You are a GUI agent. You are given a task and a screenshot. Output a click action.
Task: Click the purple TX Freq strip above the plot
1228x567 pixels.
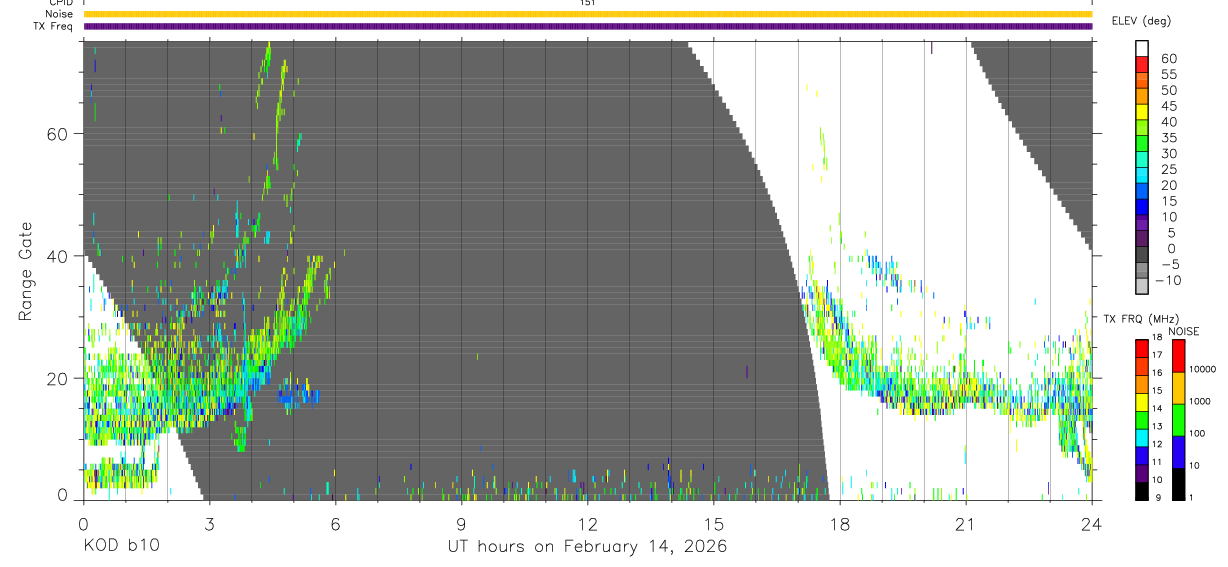pos(587,26)
